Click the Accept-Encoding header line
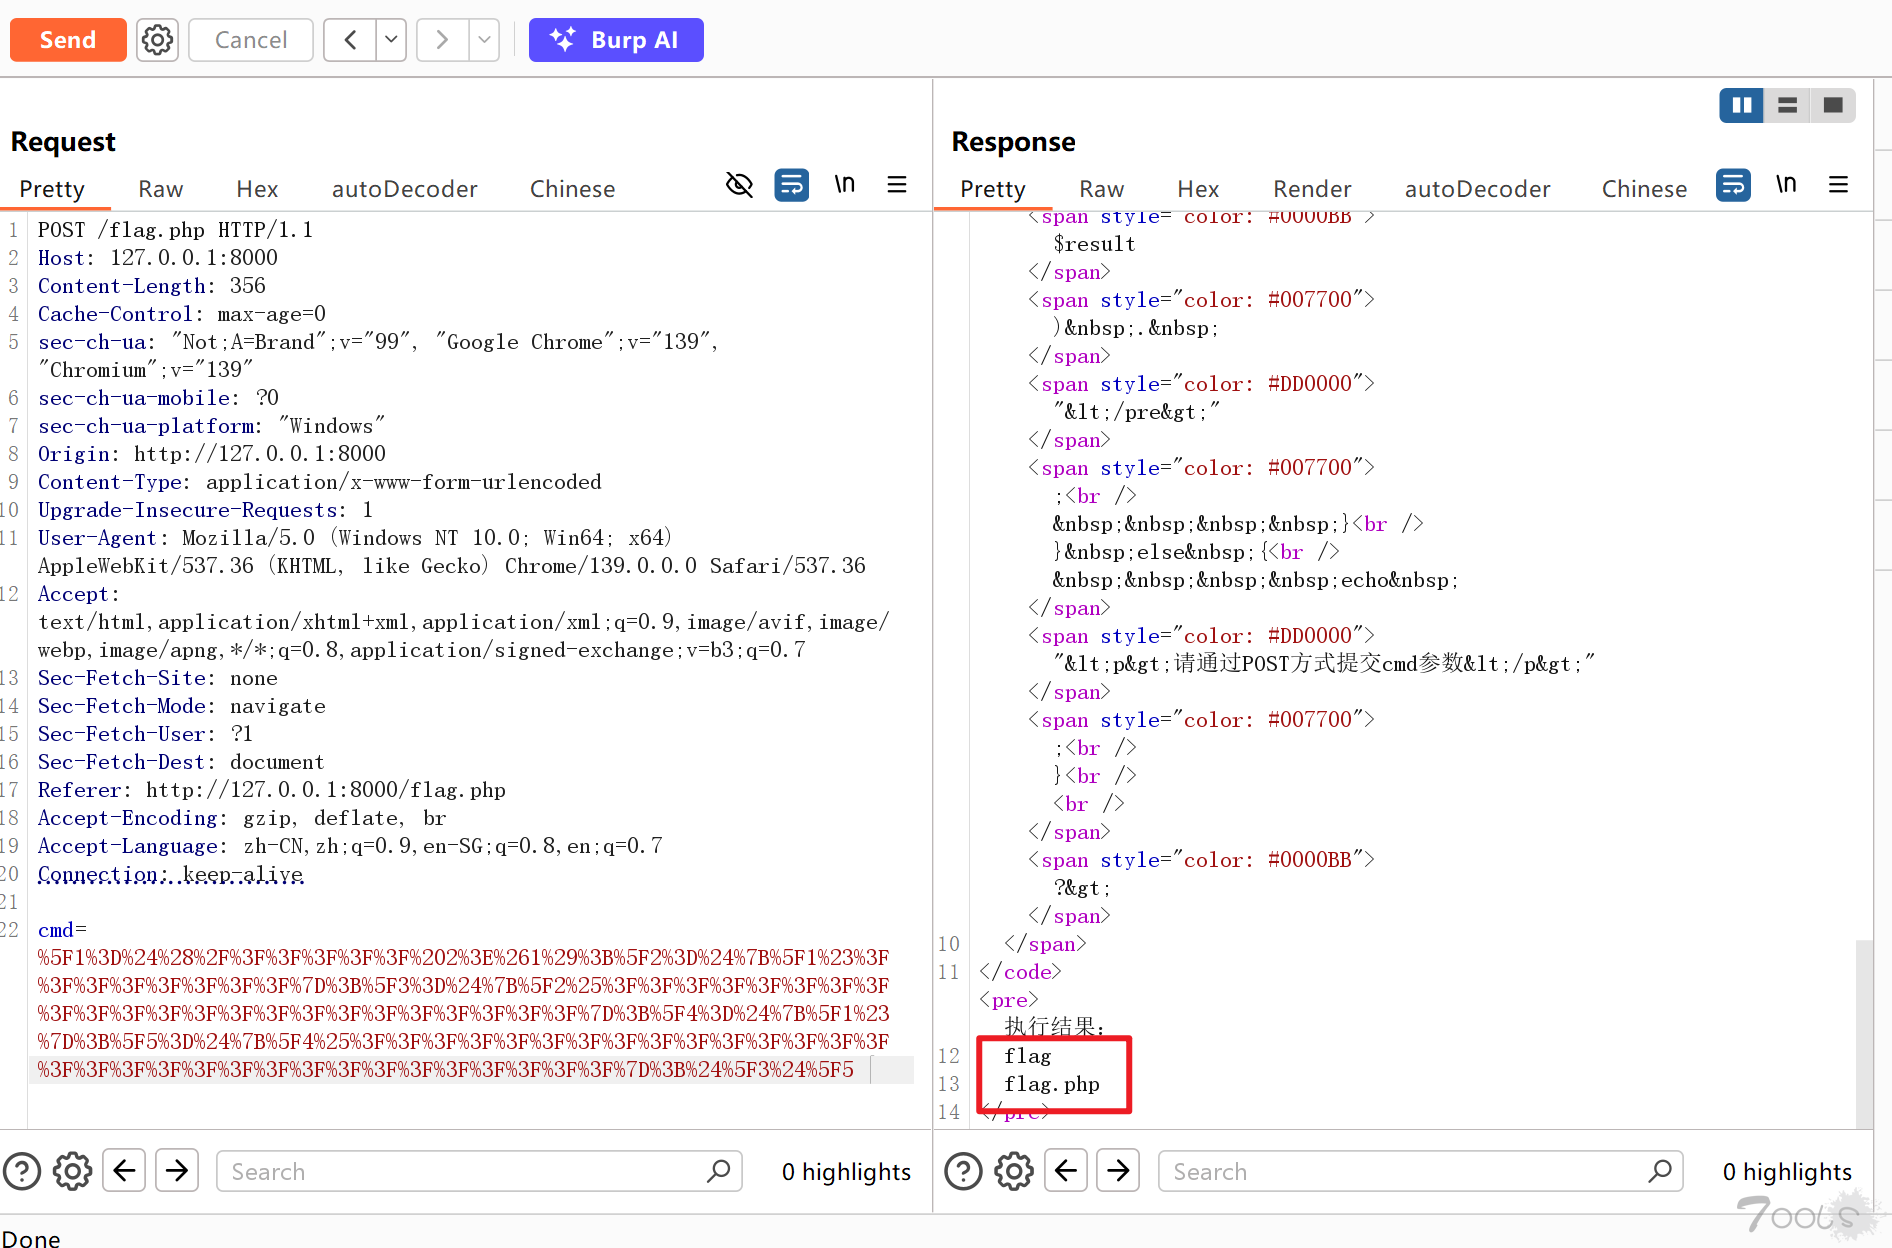Viewport: 1892px width, 1248px height. click(242, 818)
